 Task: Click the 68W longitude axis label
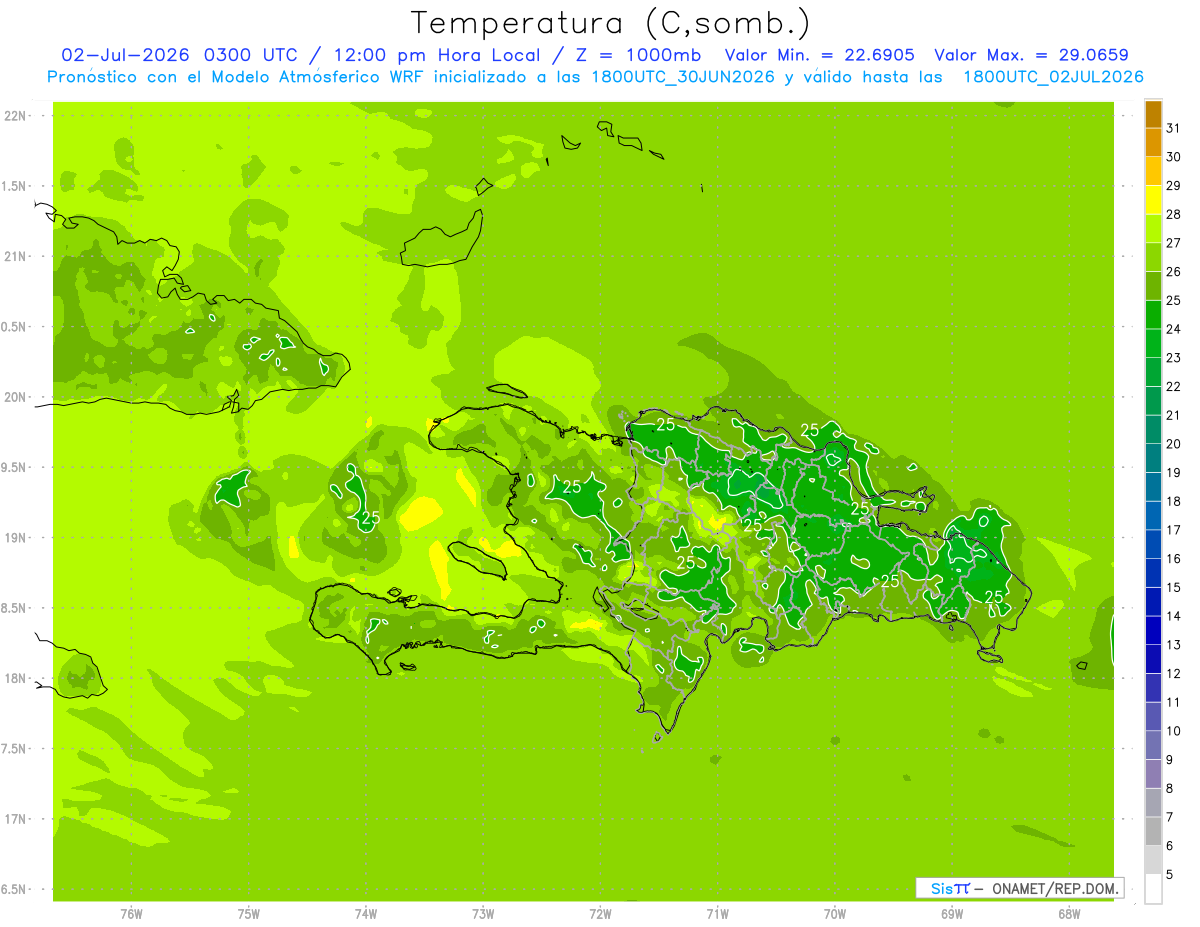(1069, 913)
